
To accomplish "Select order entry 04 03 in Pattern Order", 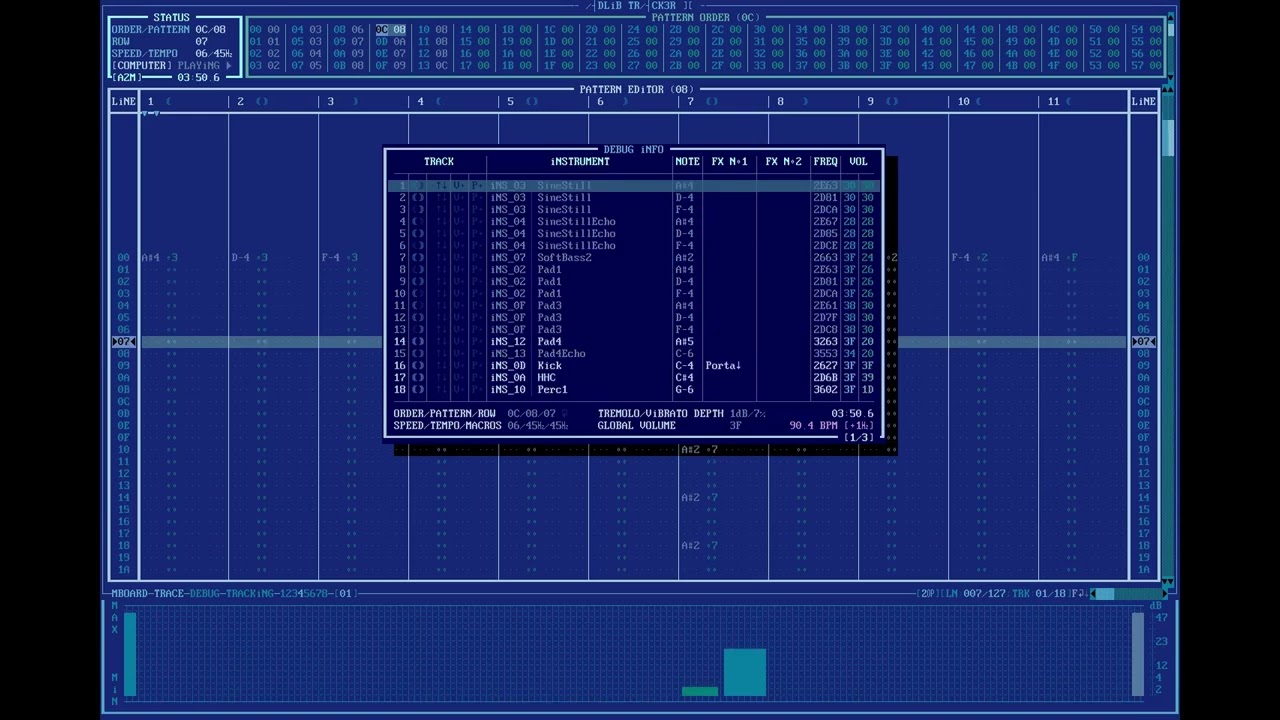I will 307,30.
